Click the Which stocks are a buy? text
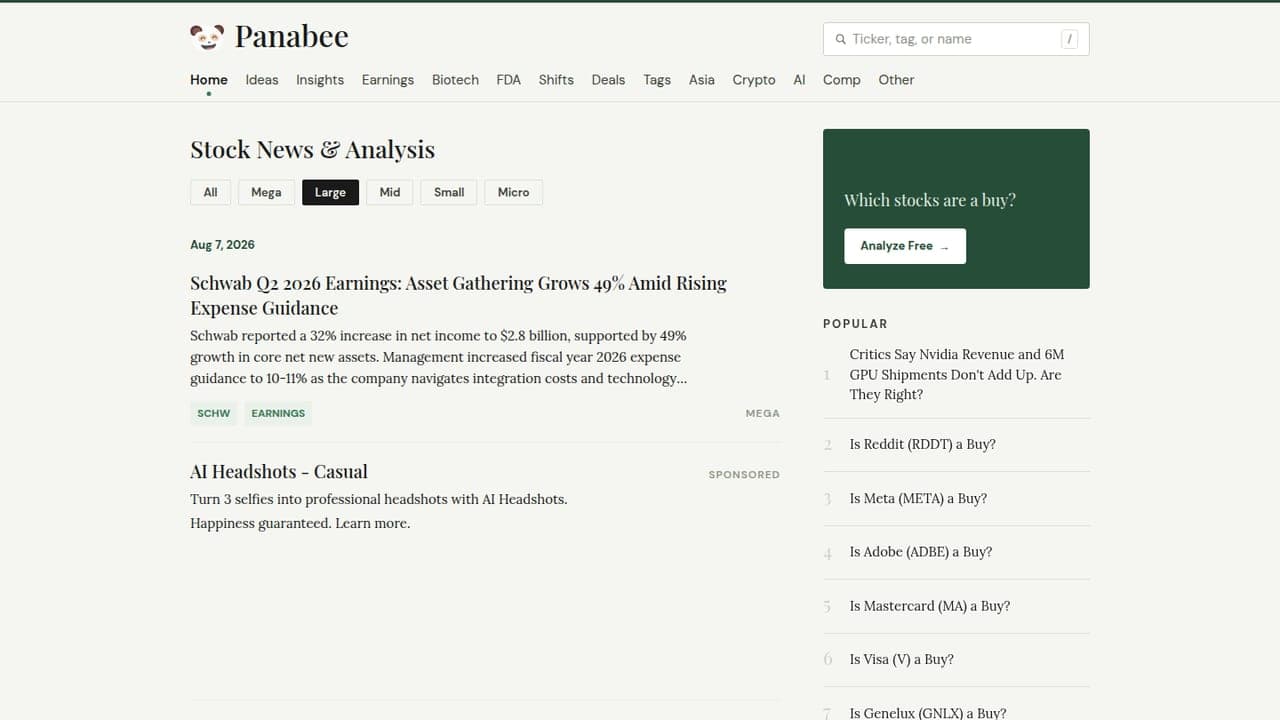Image resolution: width=1280 pixels, height=720 pixels. click(930, 200)
